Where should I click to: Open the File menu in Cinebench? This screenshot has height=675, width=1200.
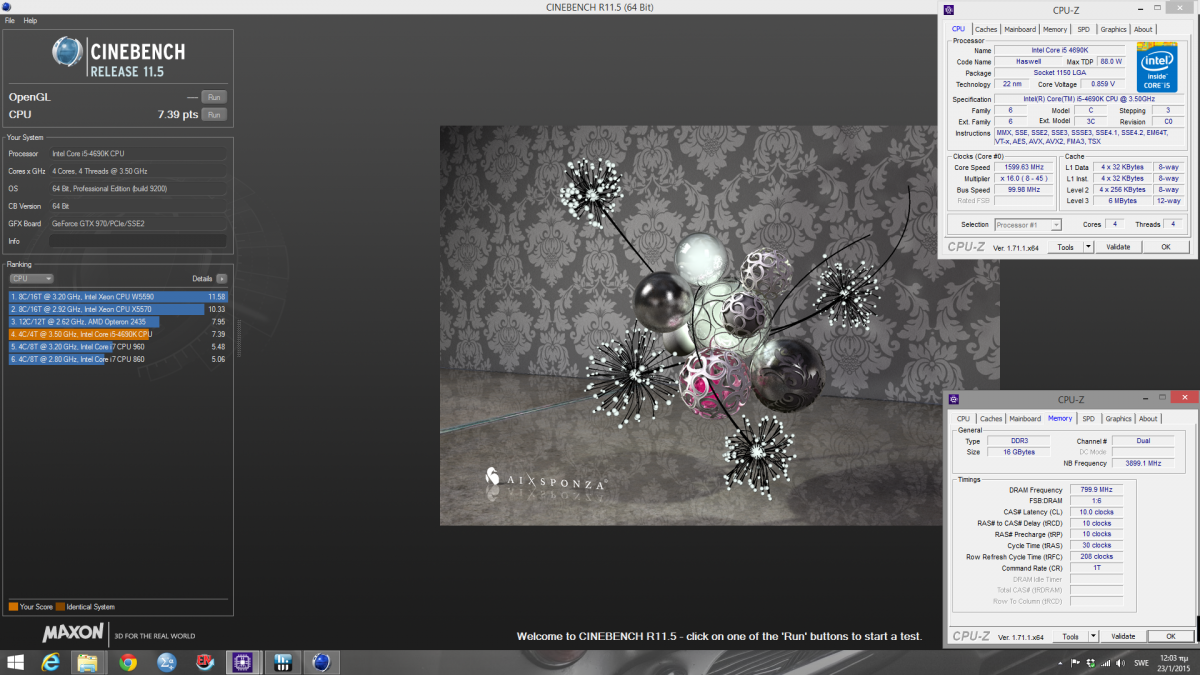pos(10,20)
